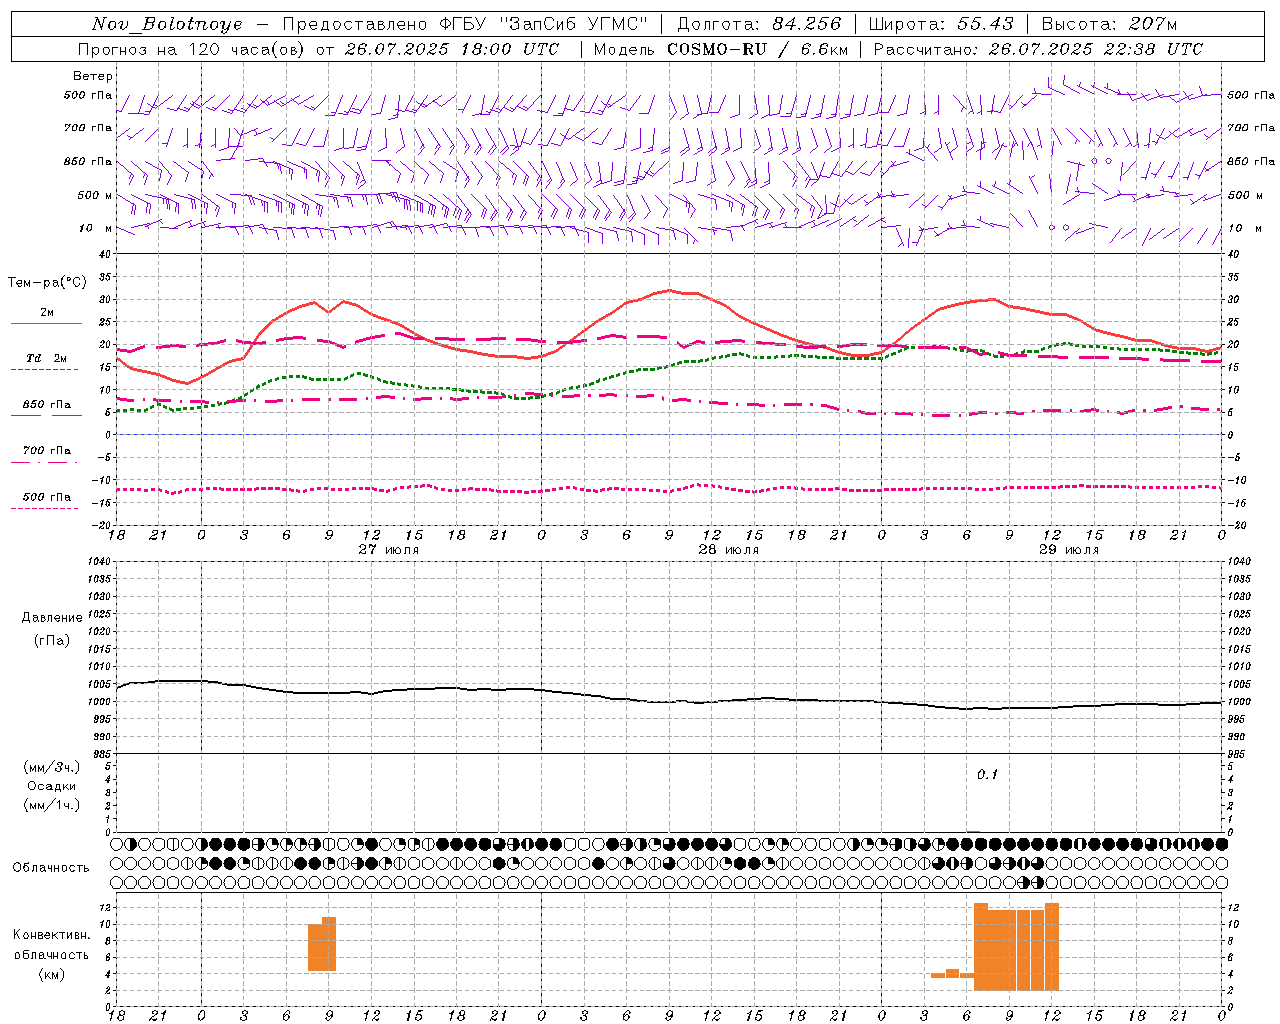
Task: Click pink dotted legend line under 500 гПа
Action: click(x=44, y=508)
